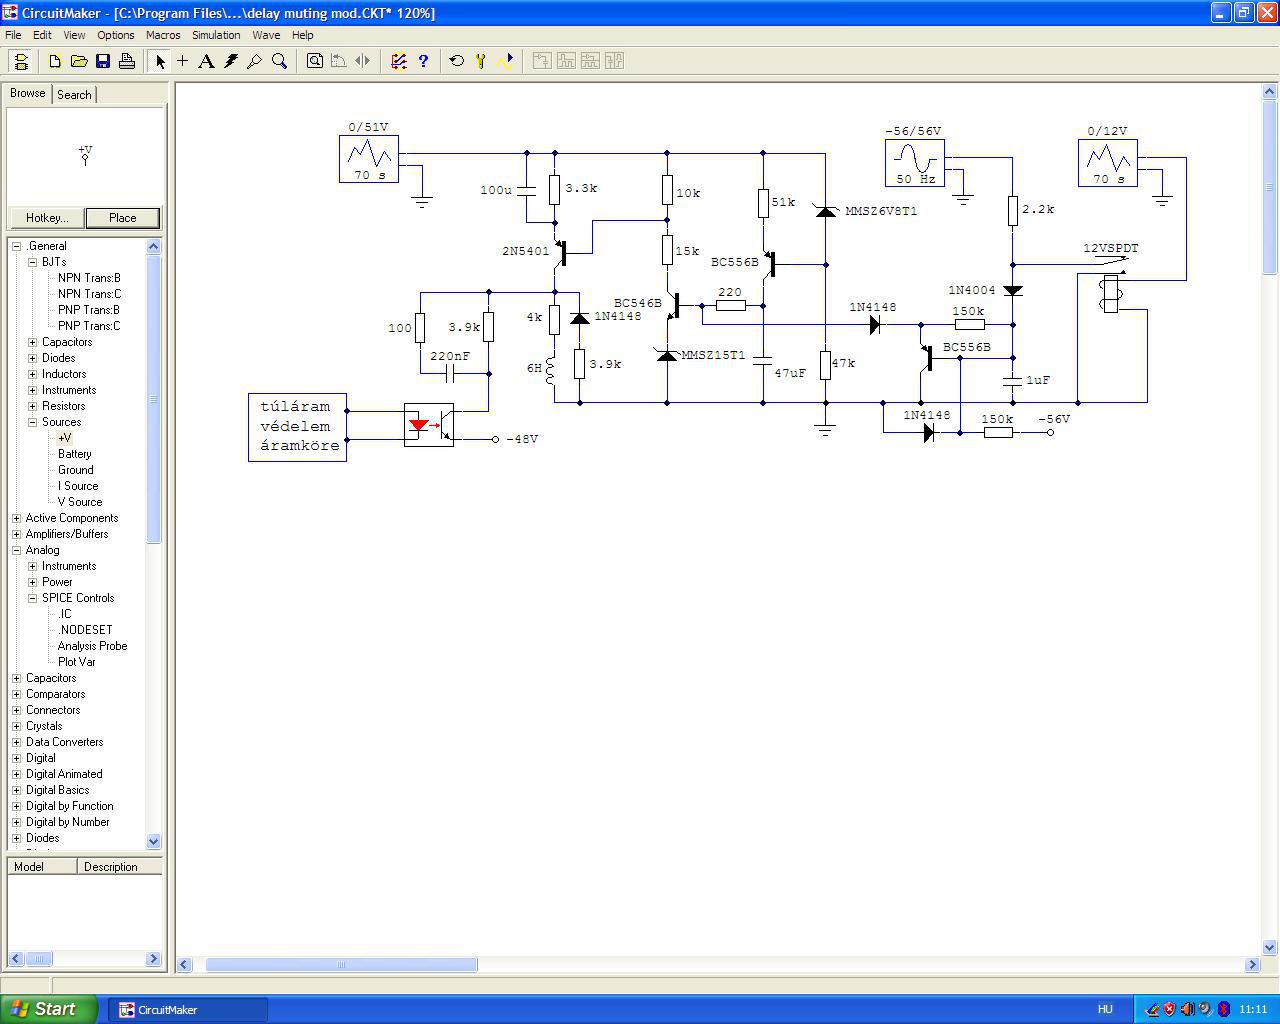This screenshot has width=1280, height=1024.
Task: Expand the Resistors tree node
Action: (x=32, y=406)
